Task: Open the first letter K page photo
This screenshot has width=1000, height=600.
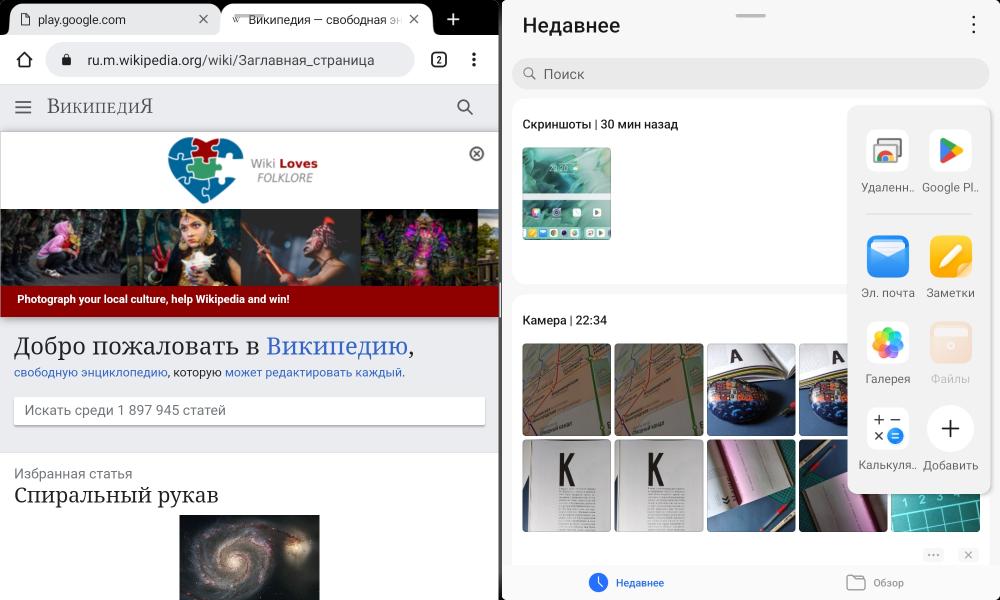Action: click(x=566, y=485)
